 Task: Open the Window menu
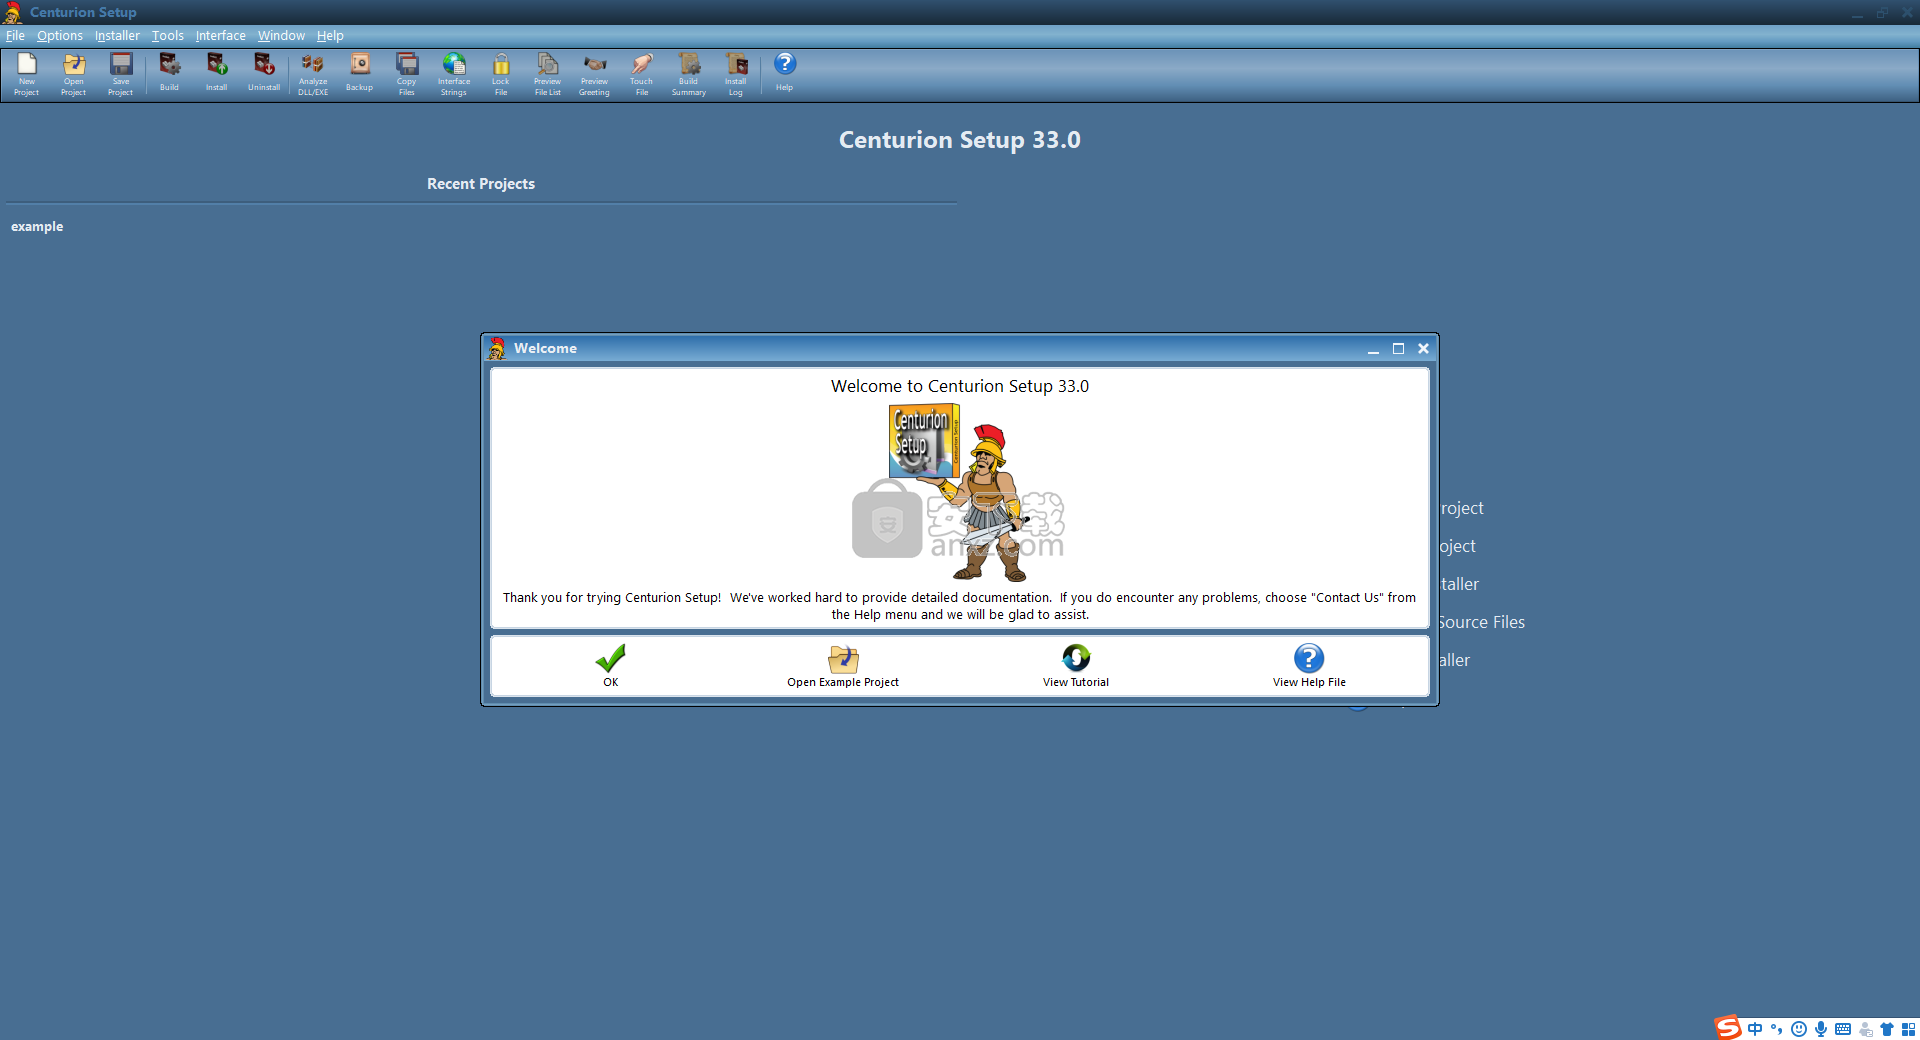pos(281,35)
